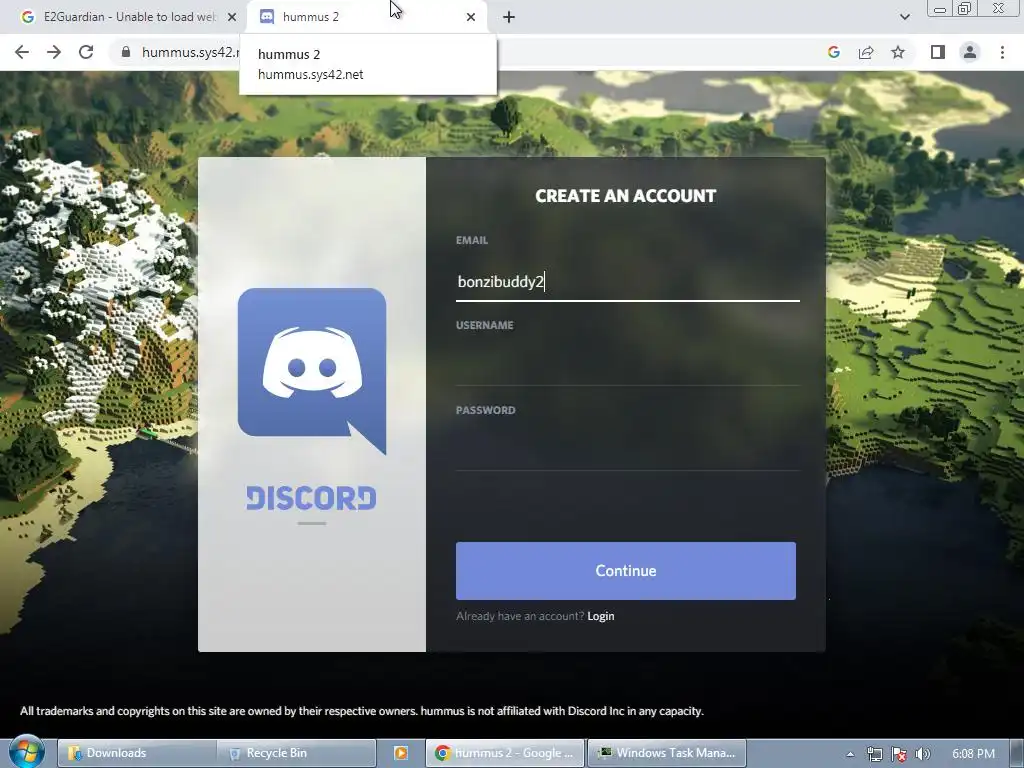Open the Chrome profile avatar

click(970, 52)
